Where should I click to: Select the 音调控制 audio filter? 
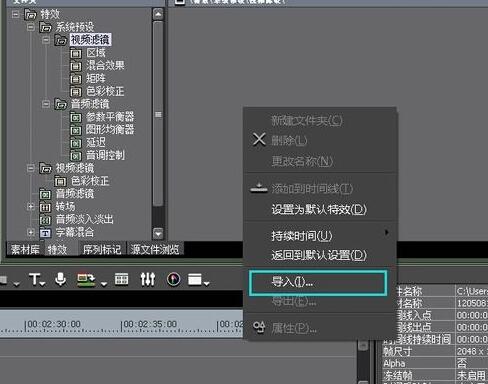tap(105, 155)
